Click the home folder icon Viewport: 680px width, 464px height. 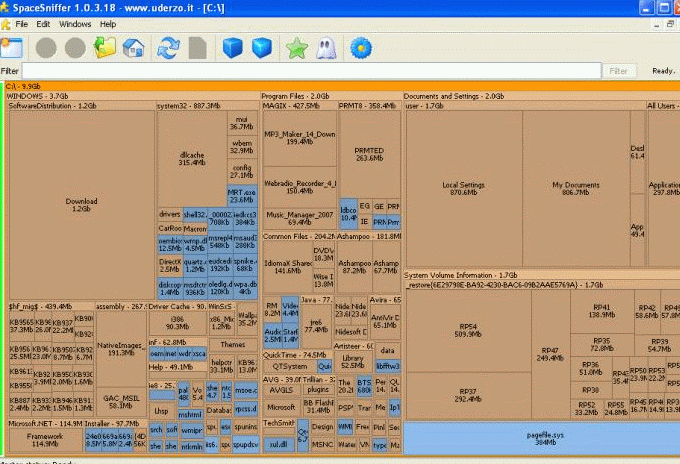133,47
